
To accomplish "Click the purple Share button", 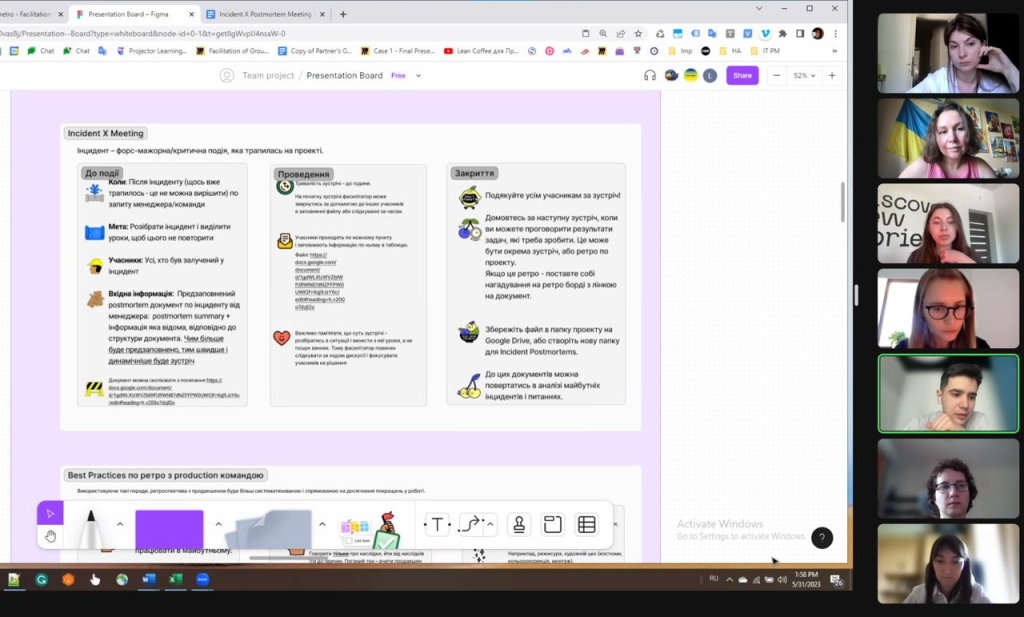I will tap(743, 76).
